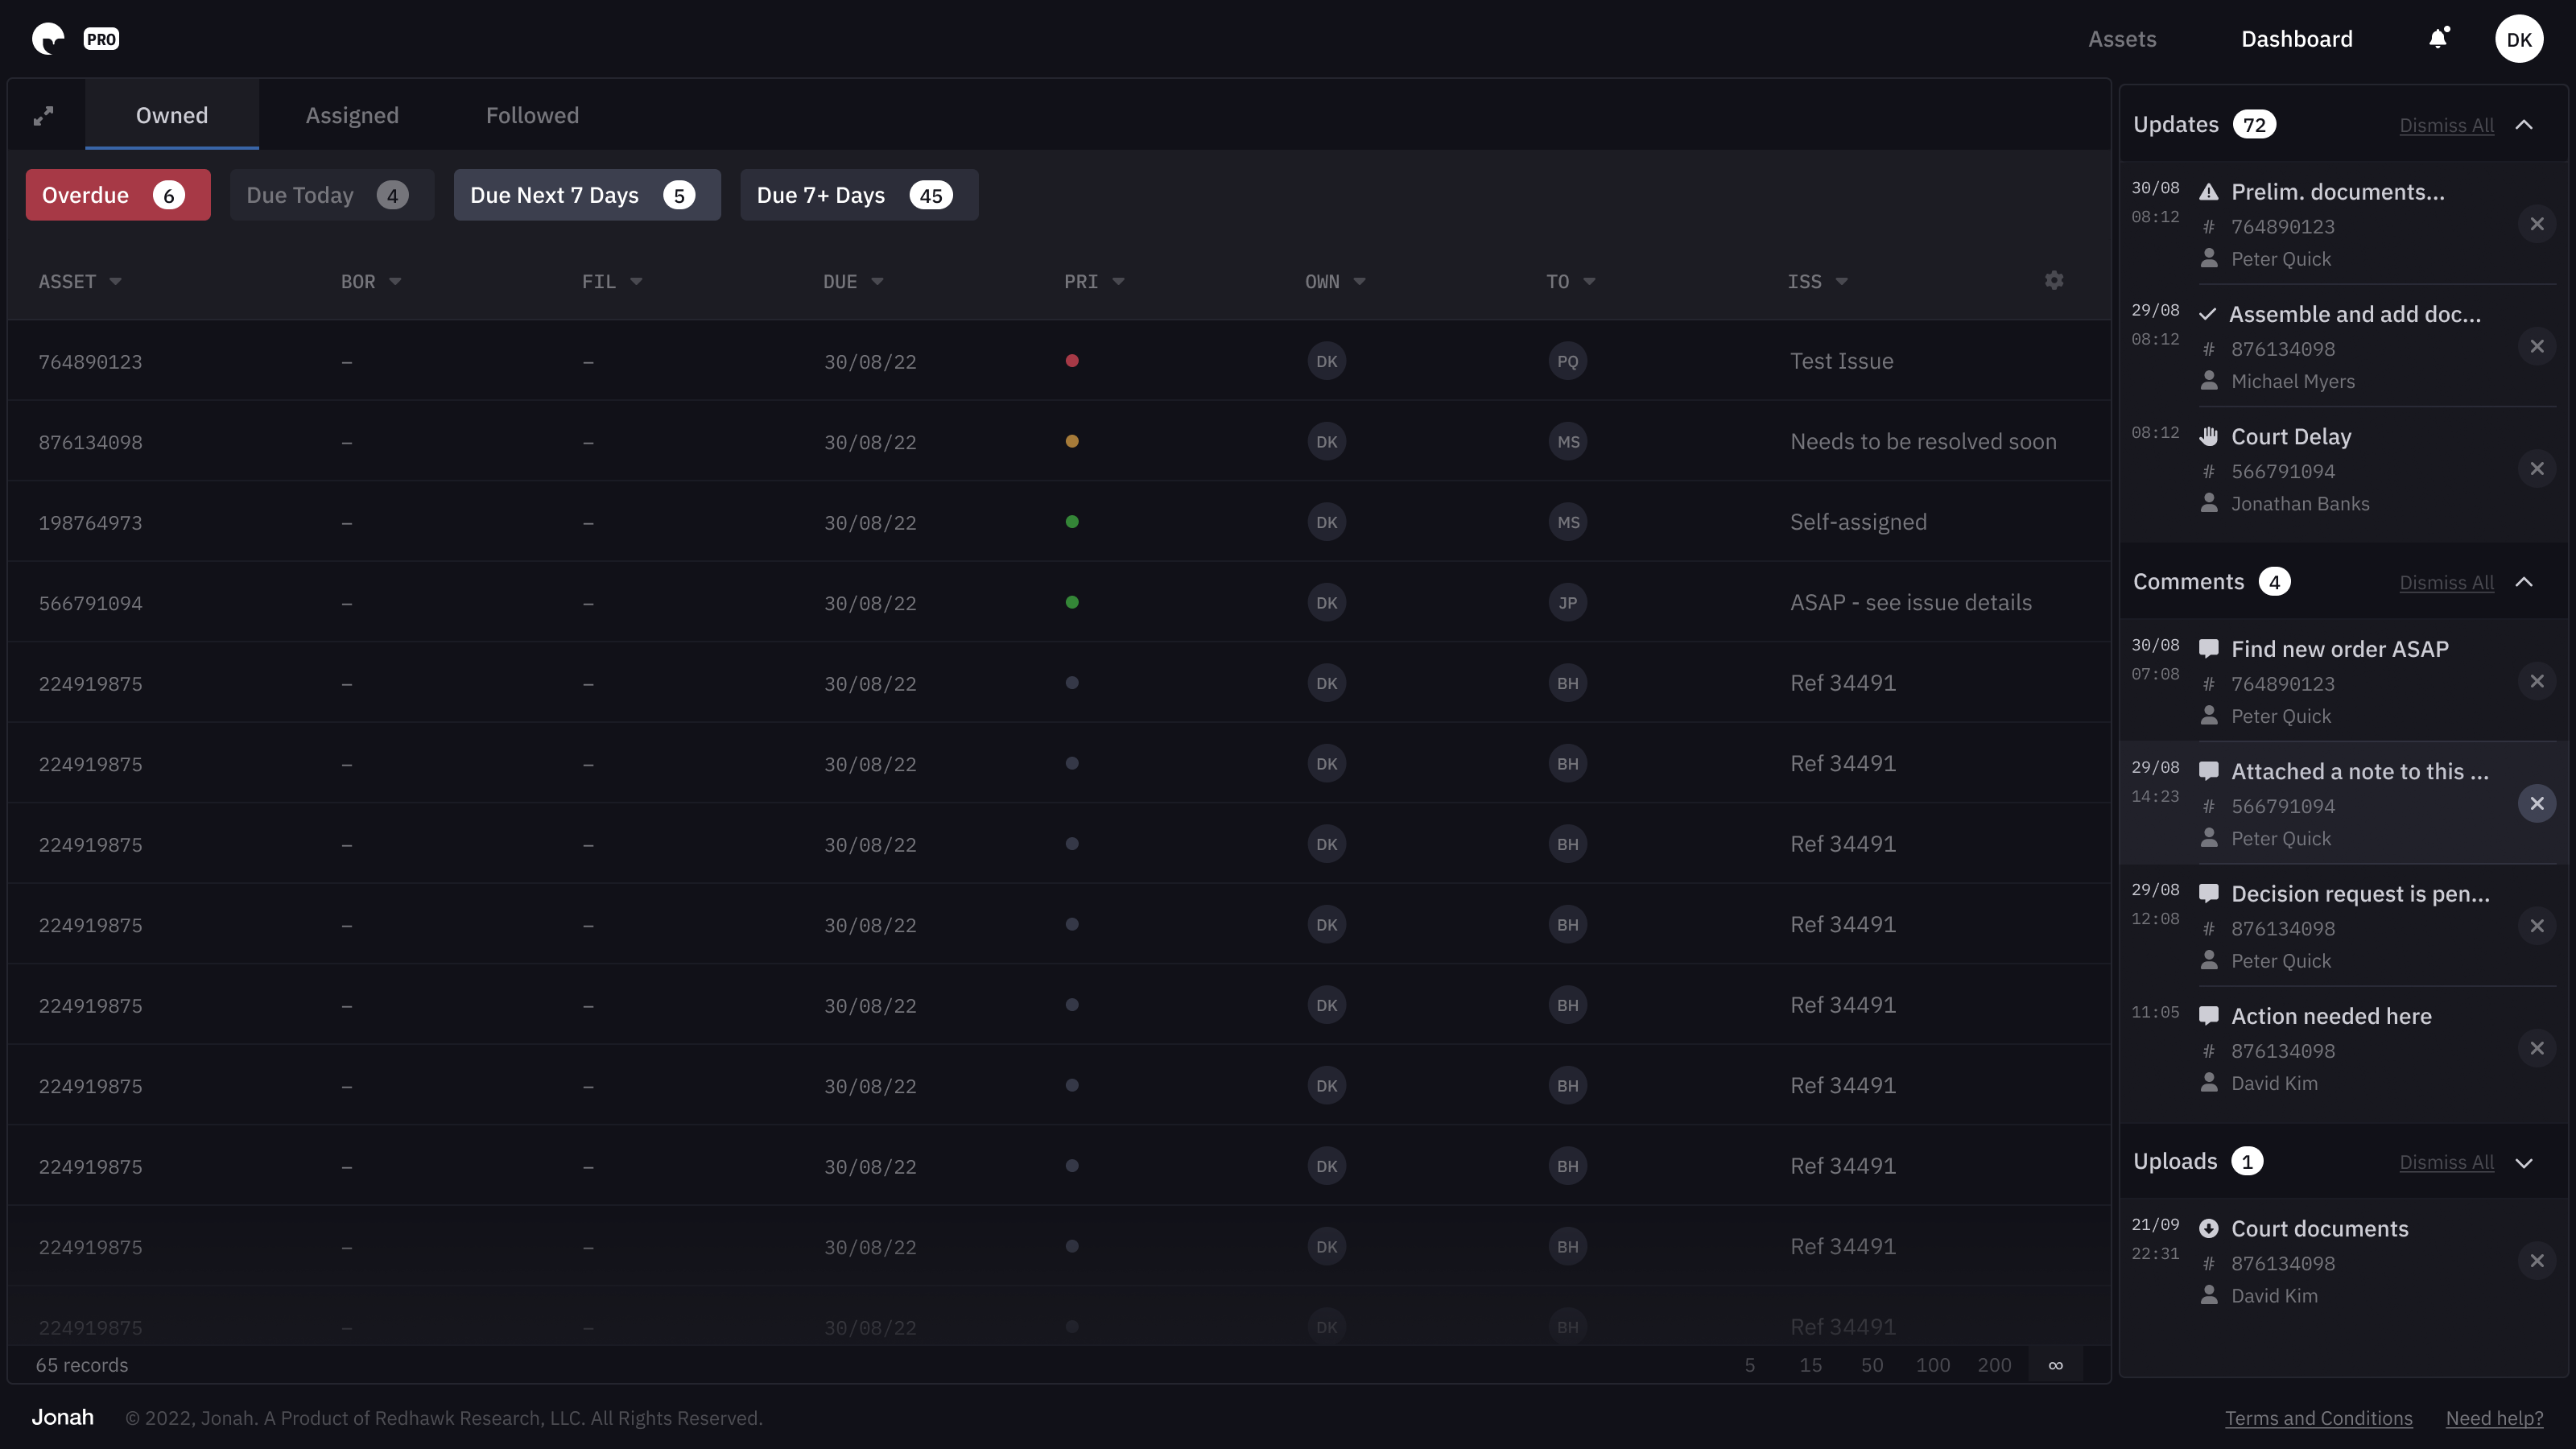The height and width of the screenshot is (1449, 2576).
Task: Collapse the Updates section chevron
Action: [x=2524, y=125]
